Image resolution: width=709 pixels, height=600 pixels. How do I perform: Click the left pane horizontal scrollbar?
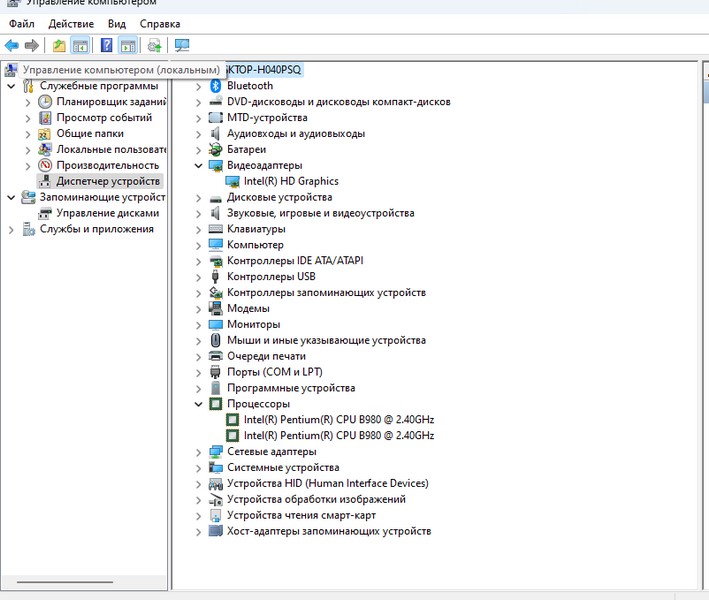[70, 581]
